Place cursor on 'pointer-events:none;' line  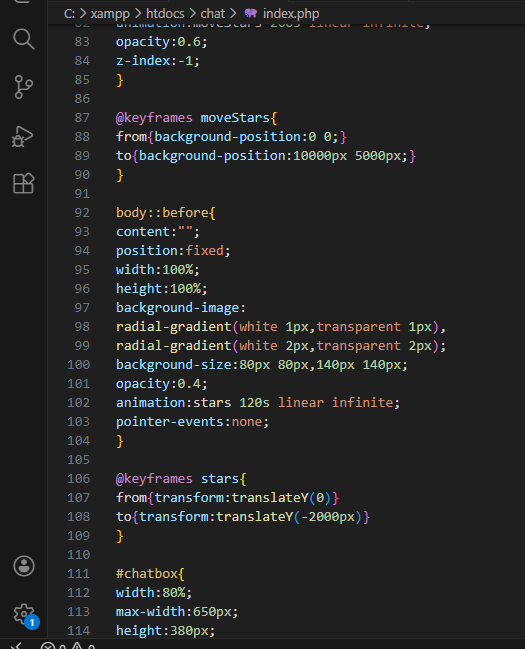[x=193, y=422]
